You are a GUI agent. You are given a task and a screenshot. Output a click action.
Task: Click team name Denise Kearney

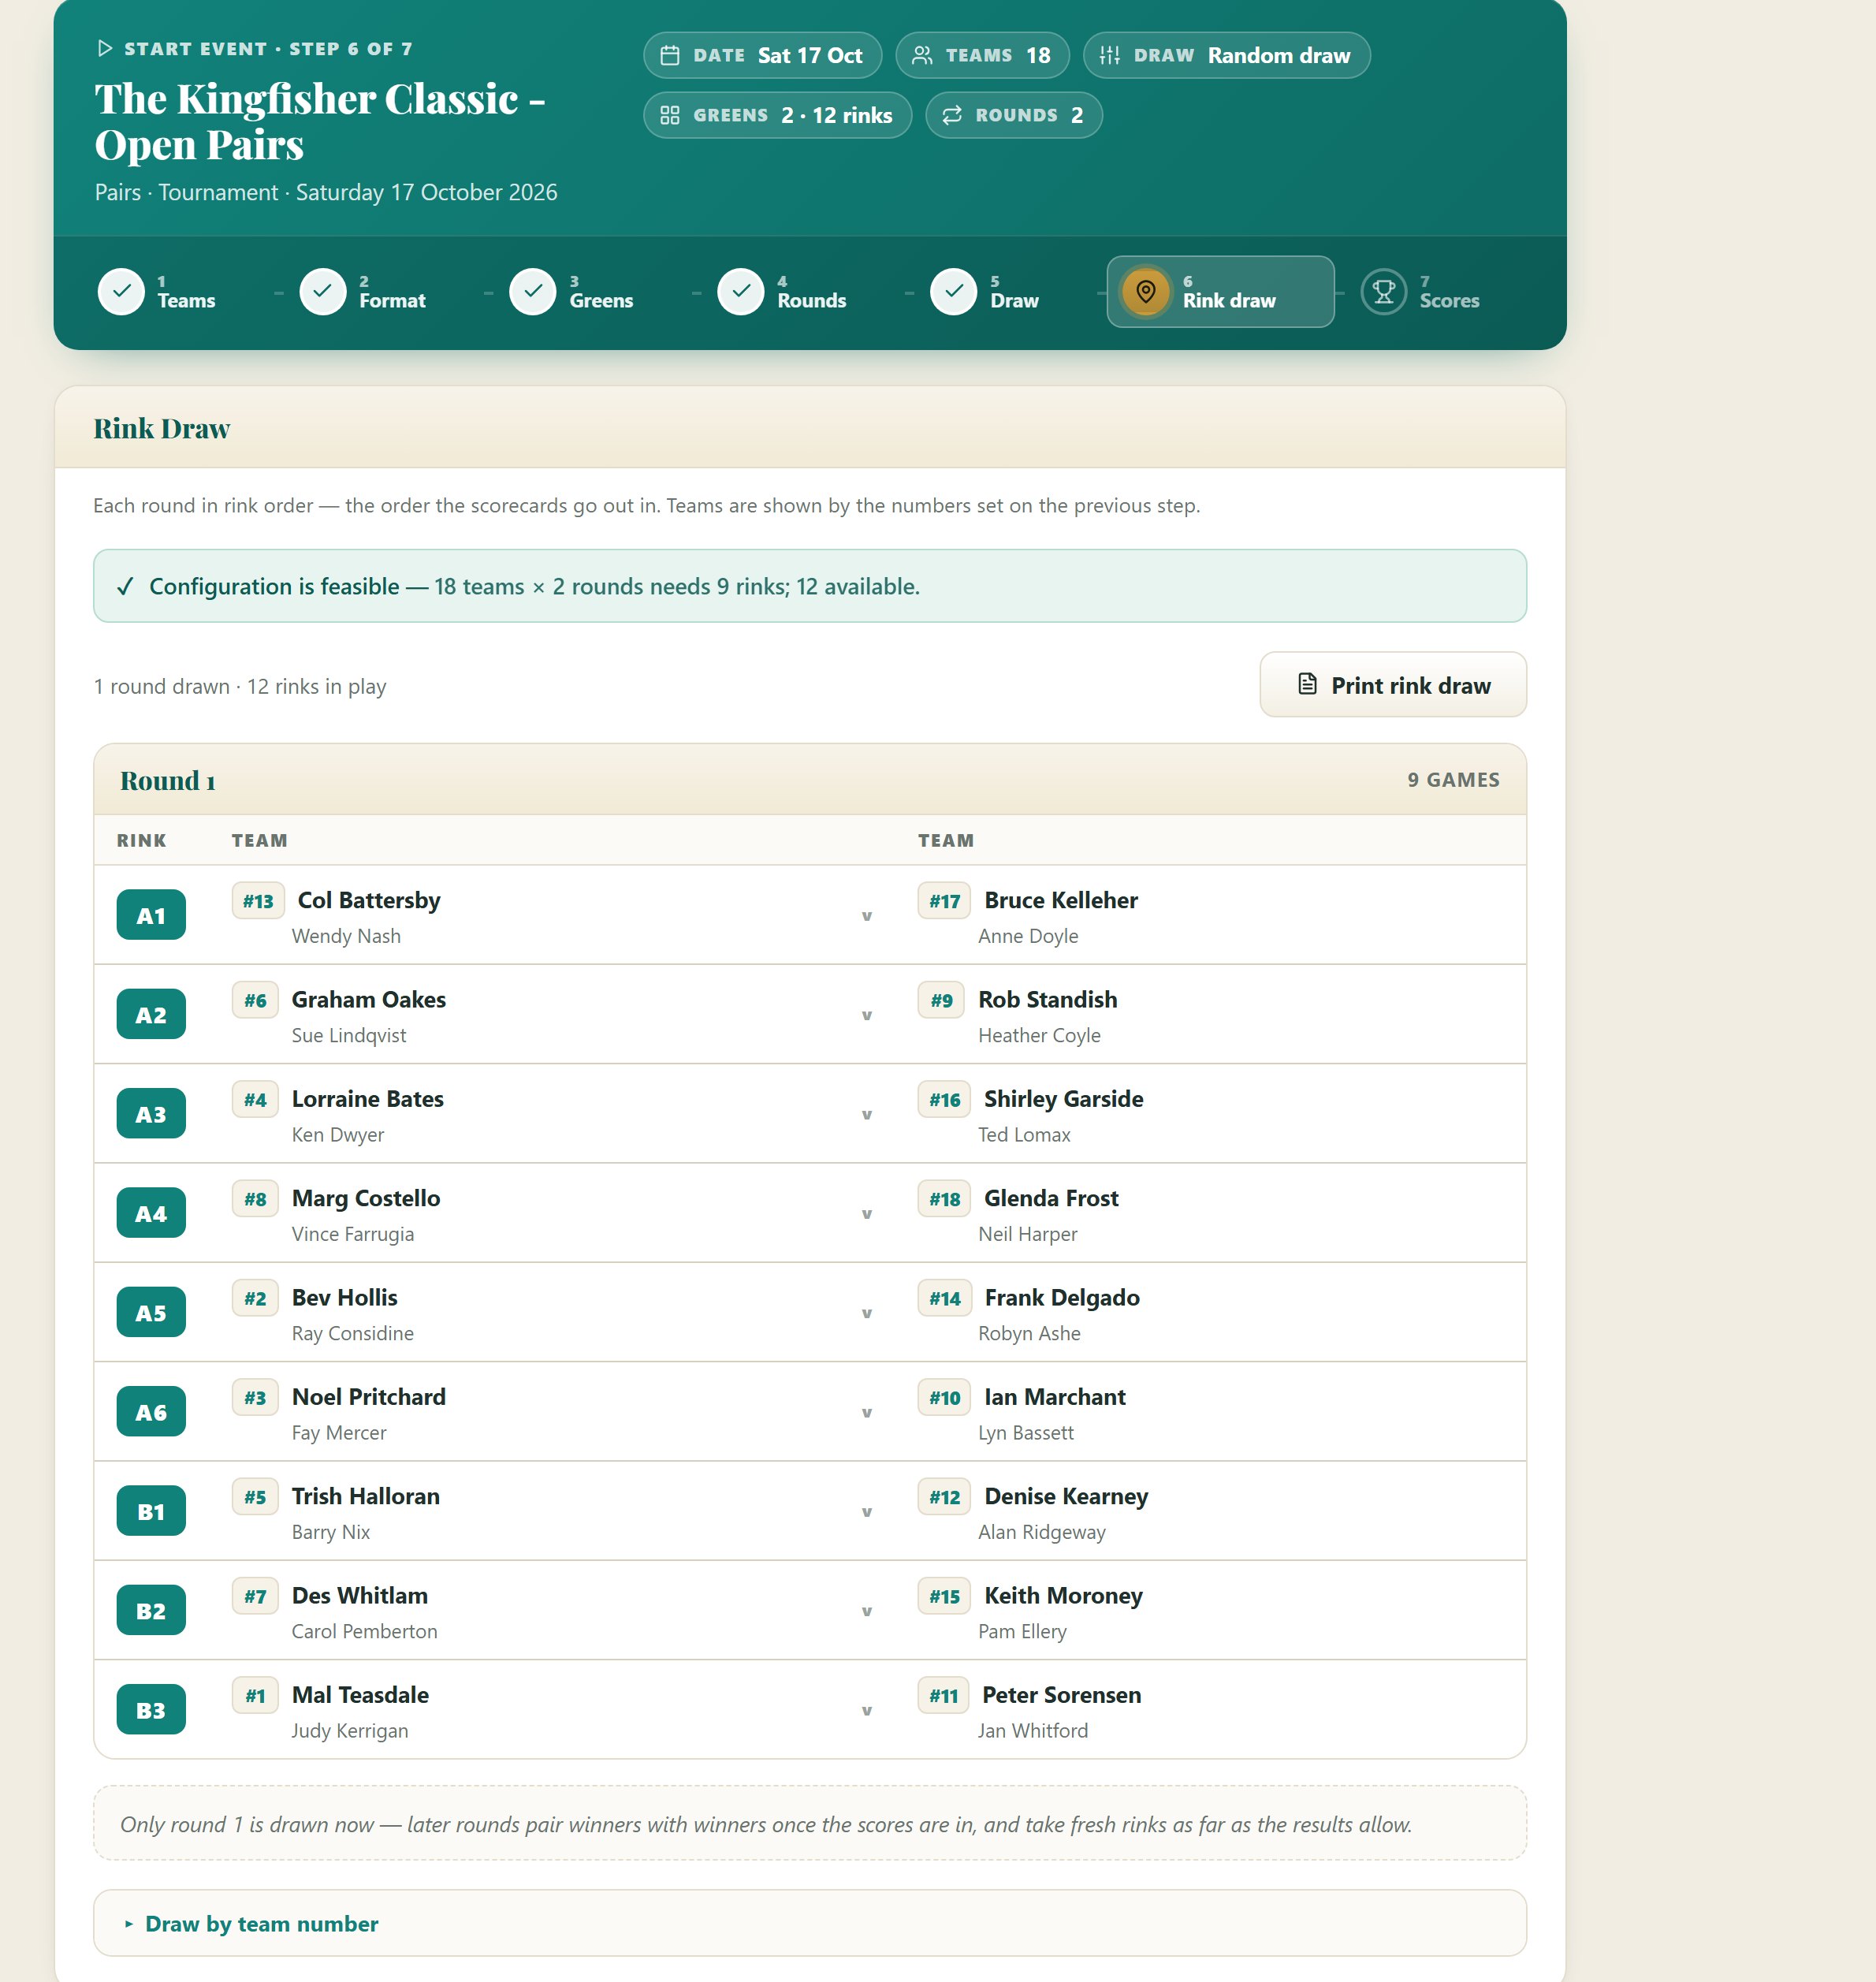(1066, 1496)
